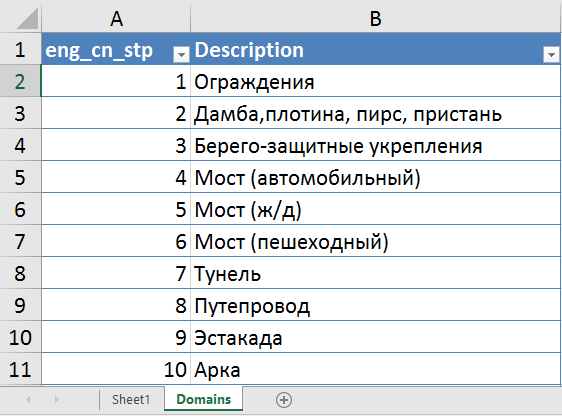Image resolution: width=562 pixels, height=416 pixels.
Task: Open the Description column filter dropdown
Action: coord(551,55)
